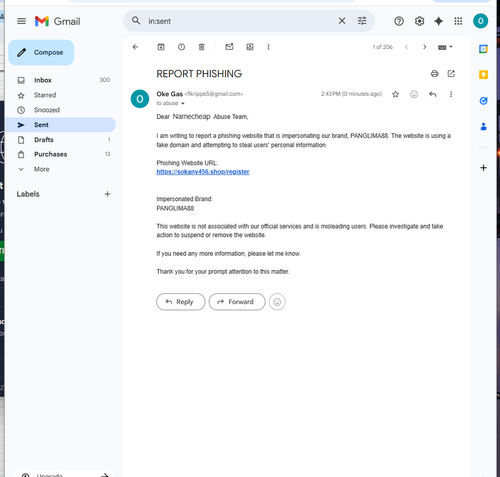Image resolution: width=500 pixels, height=477 pixels.
Task: Mark the email as unread
Action: [x=229, y=47]
